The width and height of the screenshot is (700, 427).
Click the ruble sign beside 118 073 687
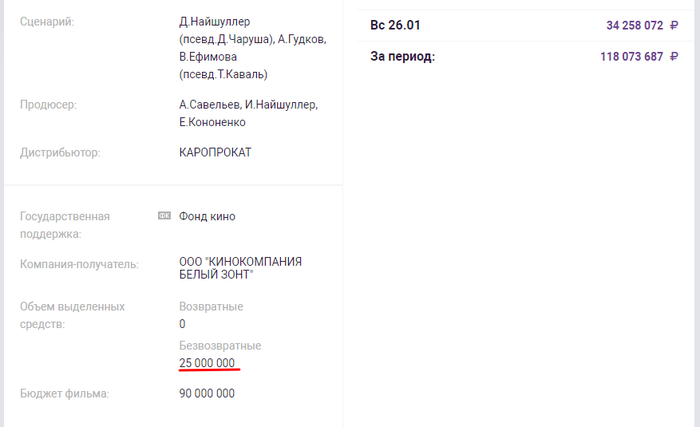point(674,57)
